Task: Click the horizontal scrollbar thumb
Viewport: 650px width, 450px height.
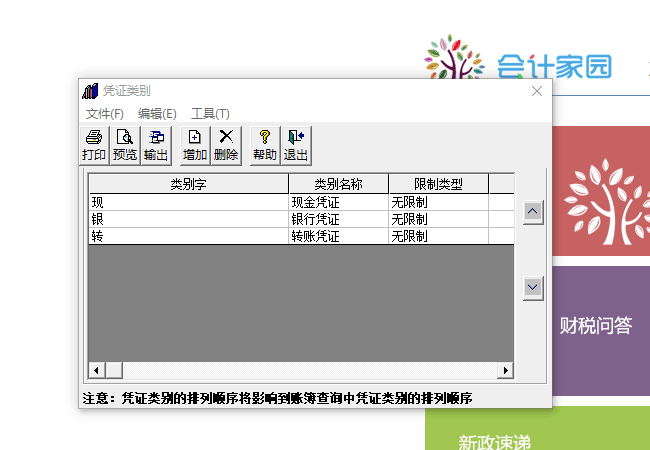Action: pyautogui.click(x=114, y=370)
